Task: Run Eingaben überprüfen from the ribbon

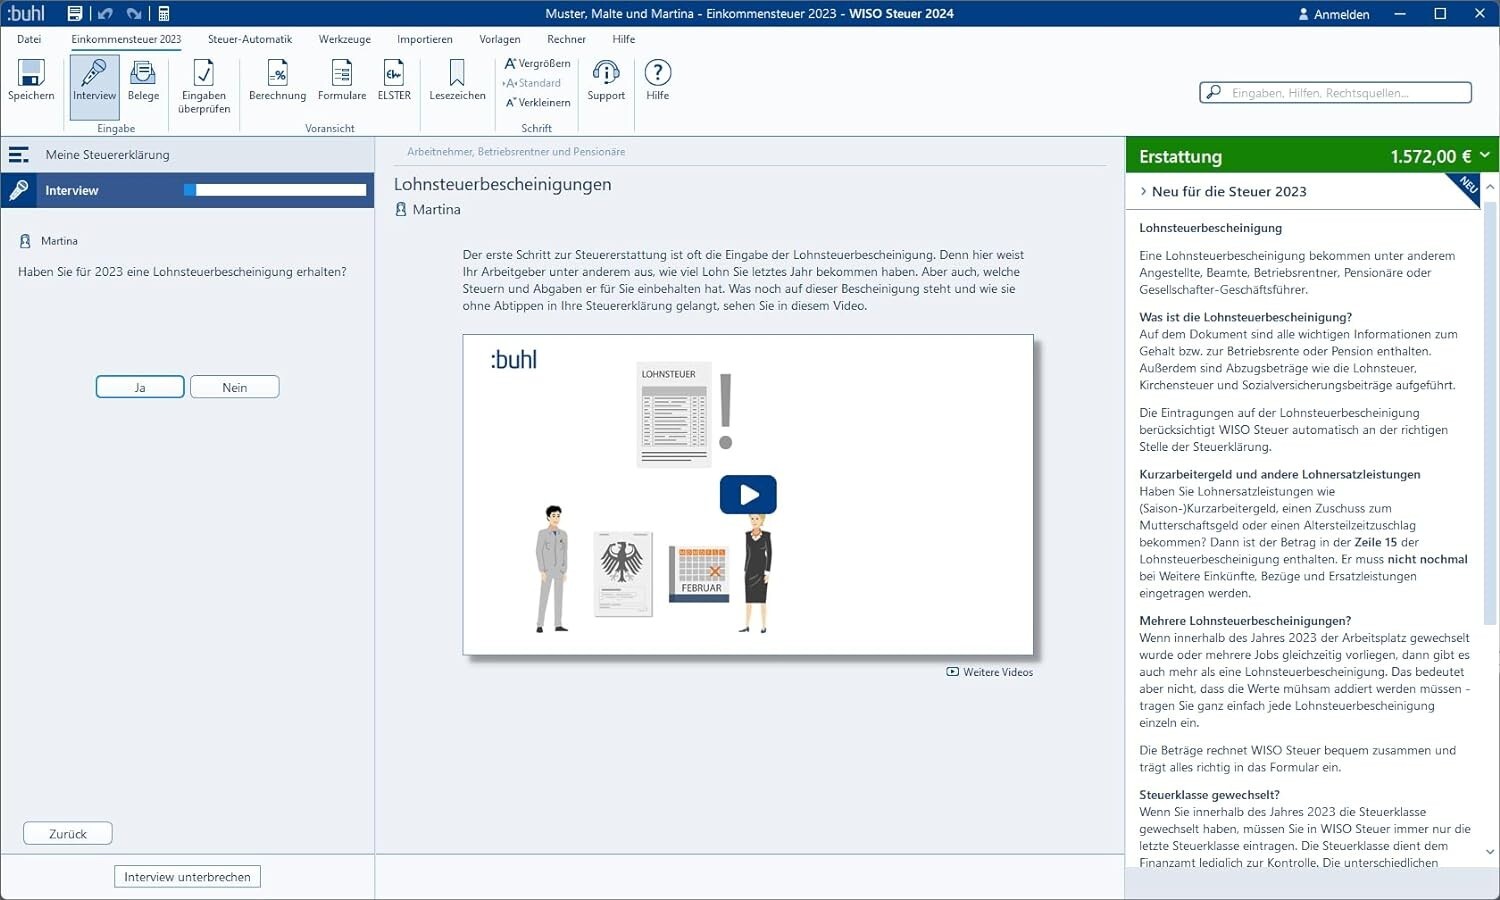Action: 204,86
